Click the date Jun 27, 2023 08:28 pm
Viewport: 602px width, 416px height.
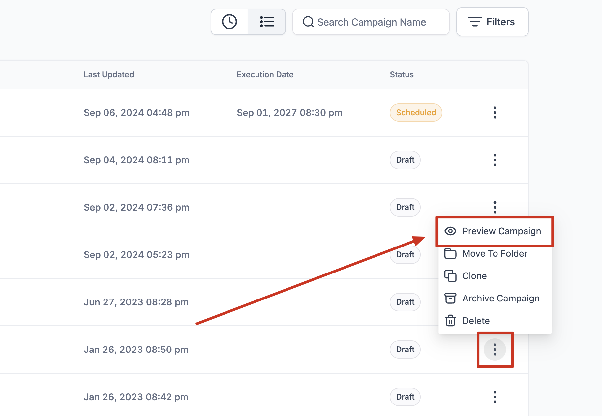[x=136, y=302]
